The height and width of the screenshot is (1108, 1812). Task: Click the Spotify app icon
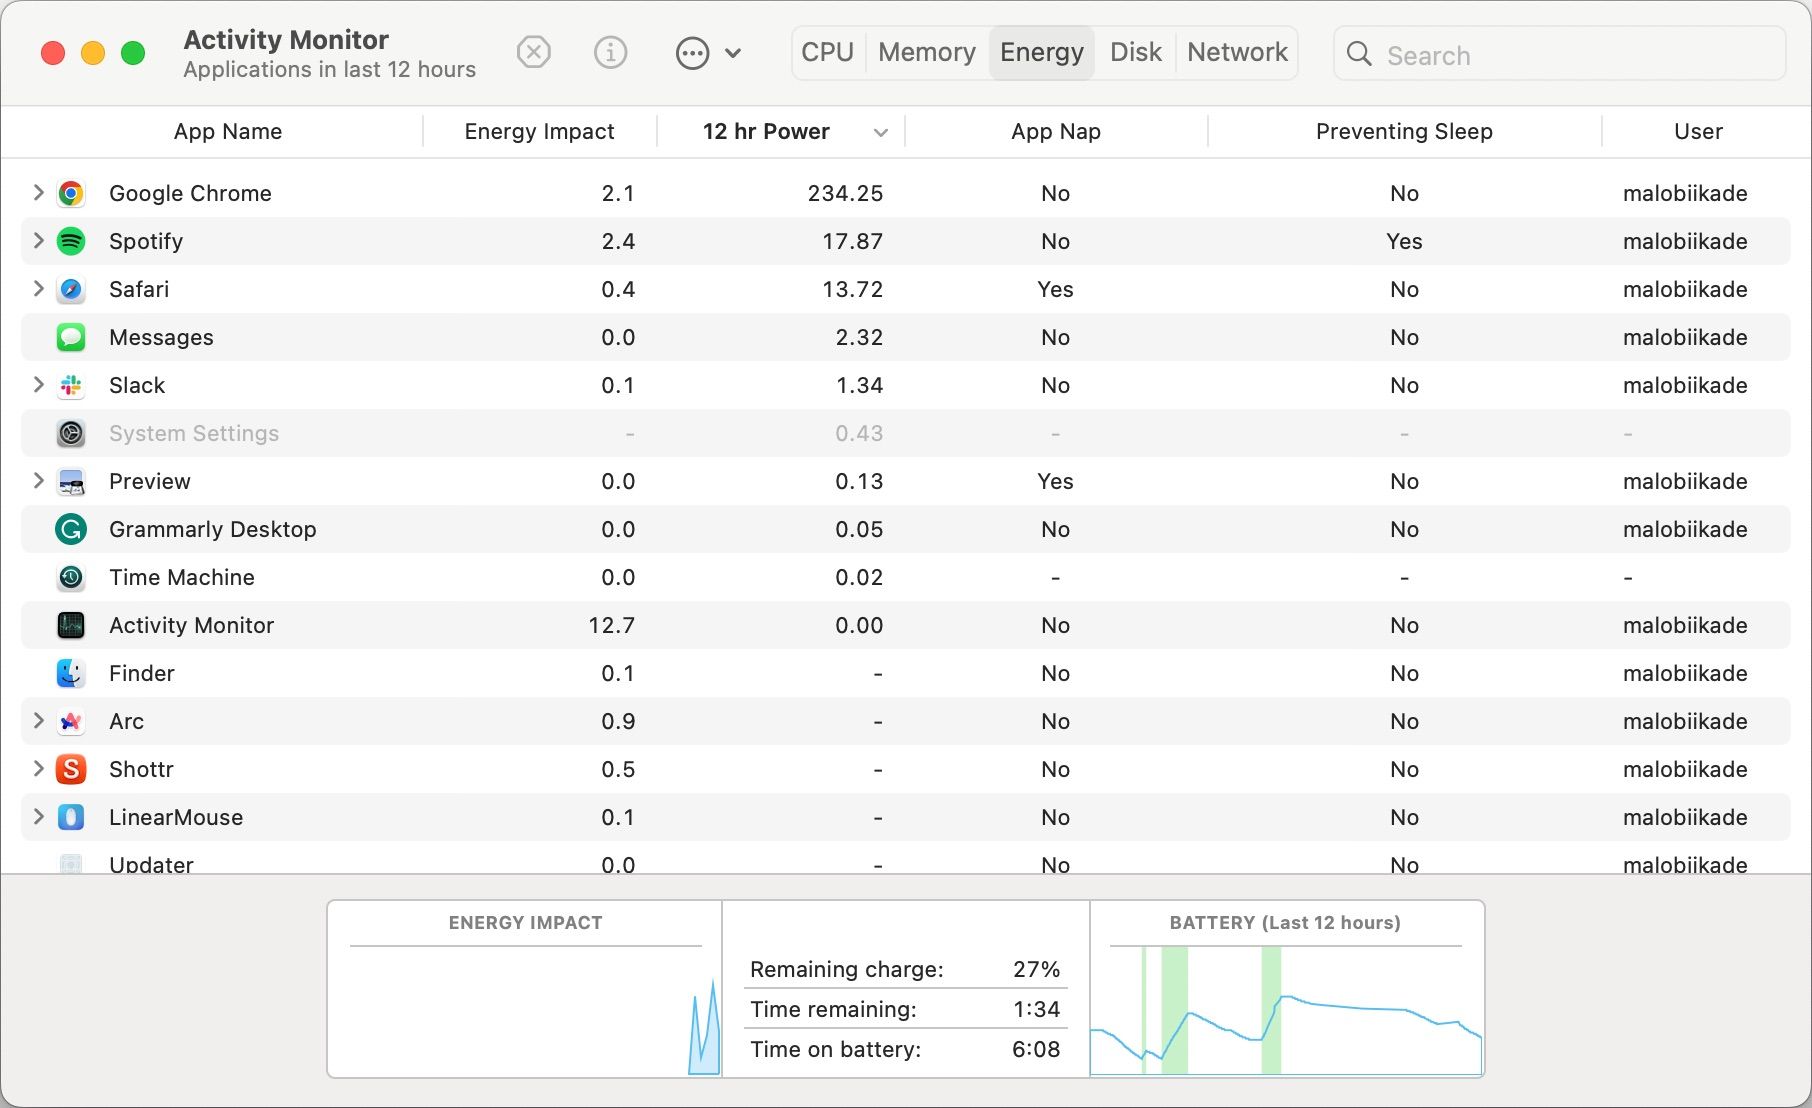click(71, 241)
